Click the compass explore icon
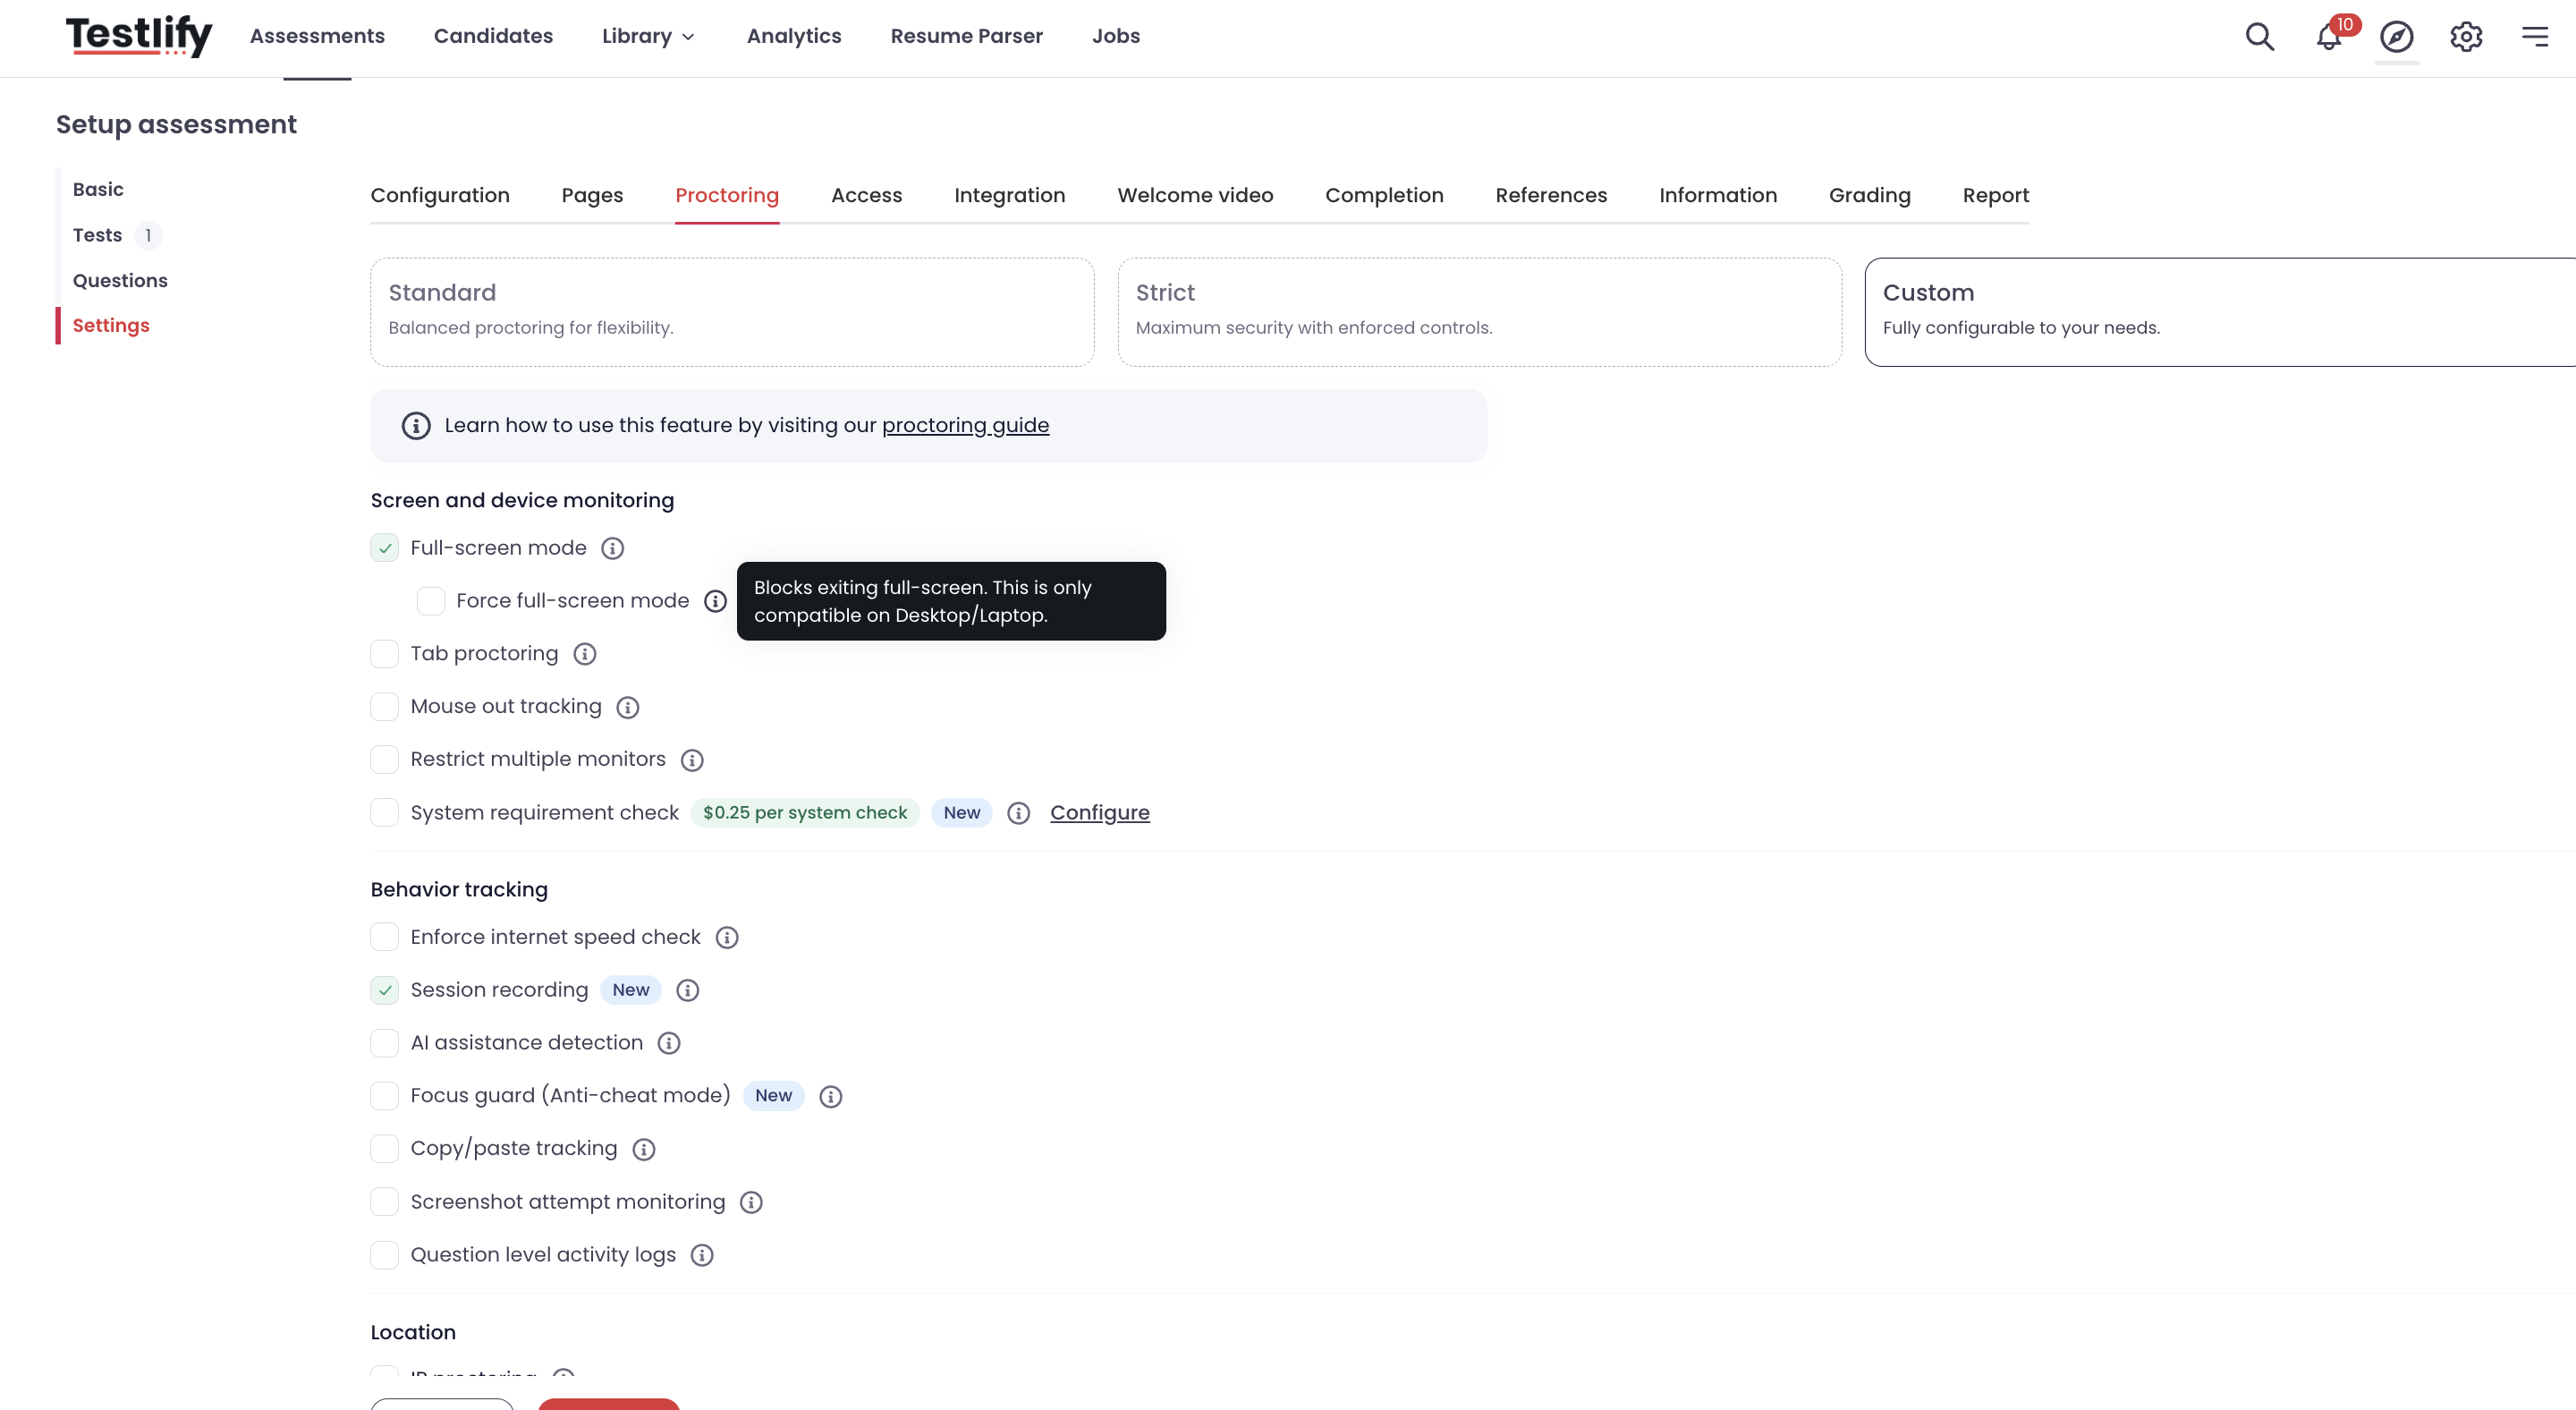Screen dimensions: 2576x1410 [2396, 36]
